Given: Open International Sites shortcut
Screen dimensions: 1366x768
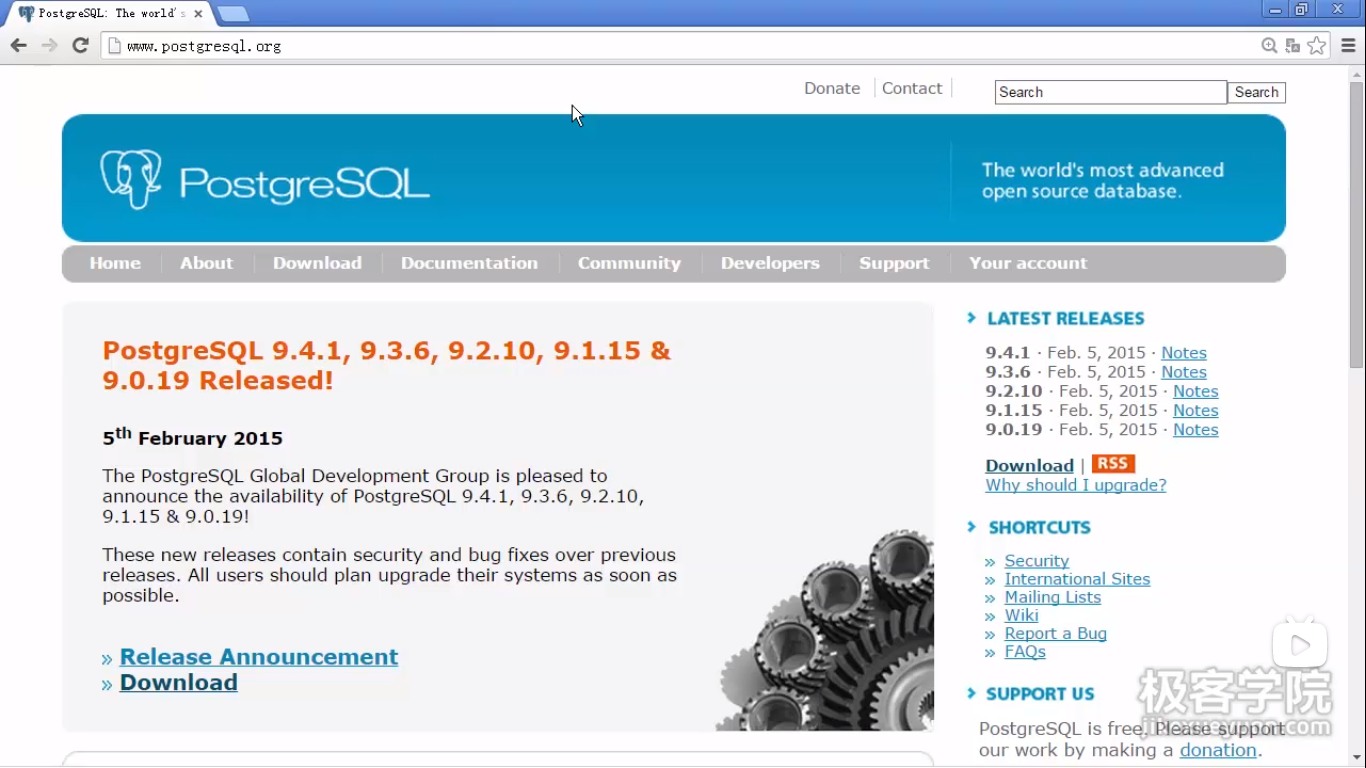Looking at the screenshot, I should [x=1077, y=579].
